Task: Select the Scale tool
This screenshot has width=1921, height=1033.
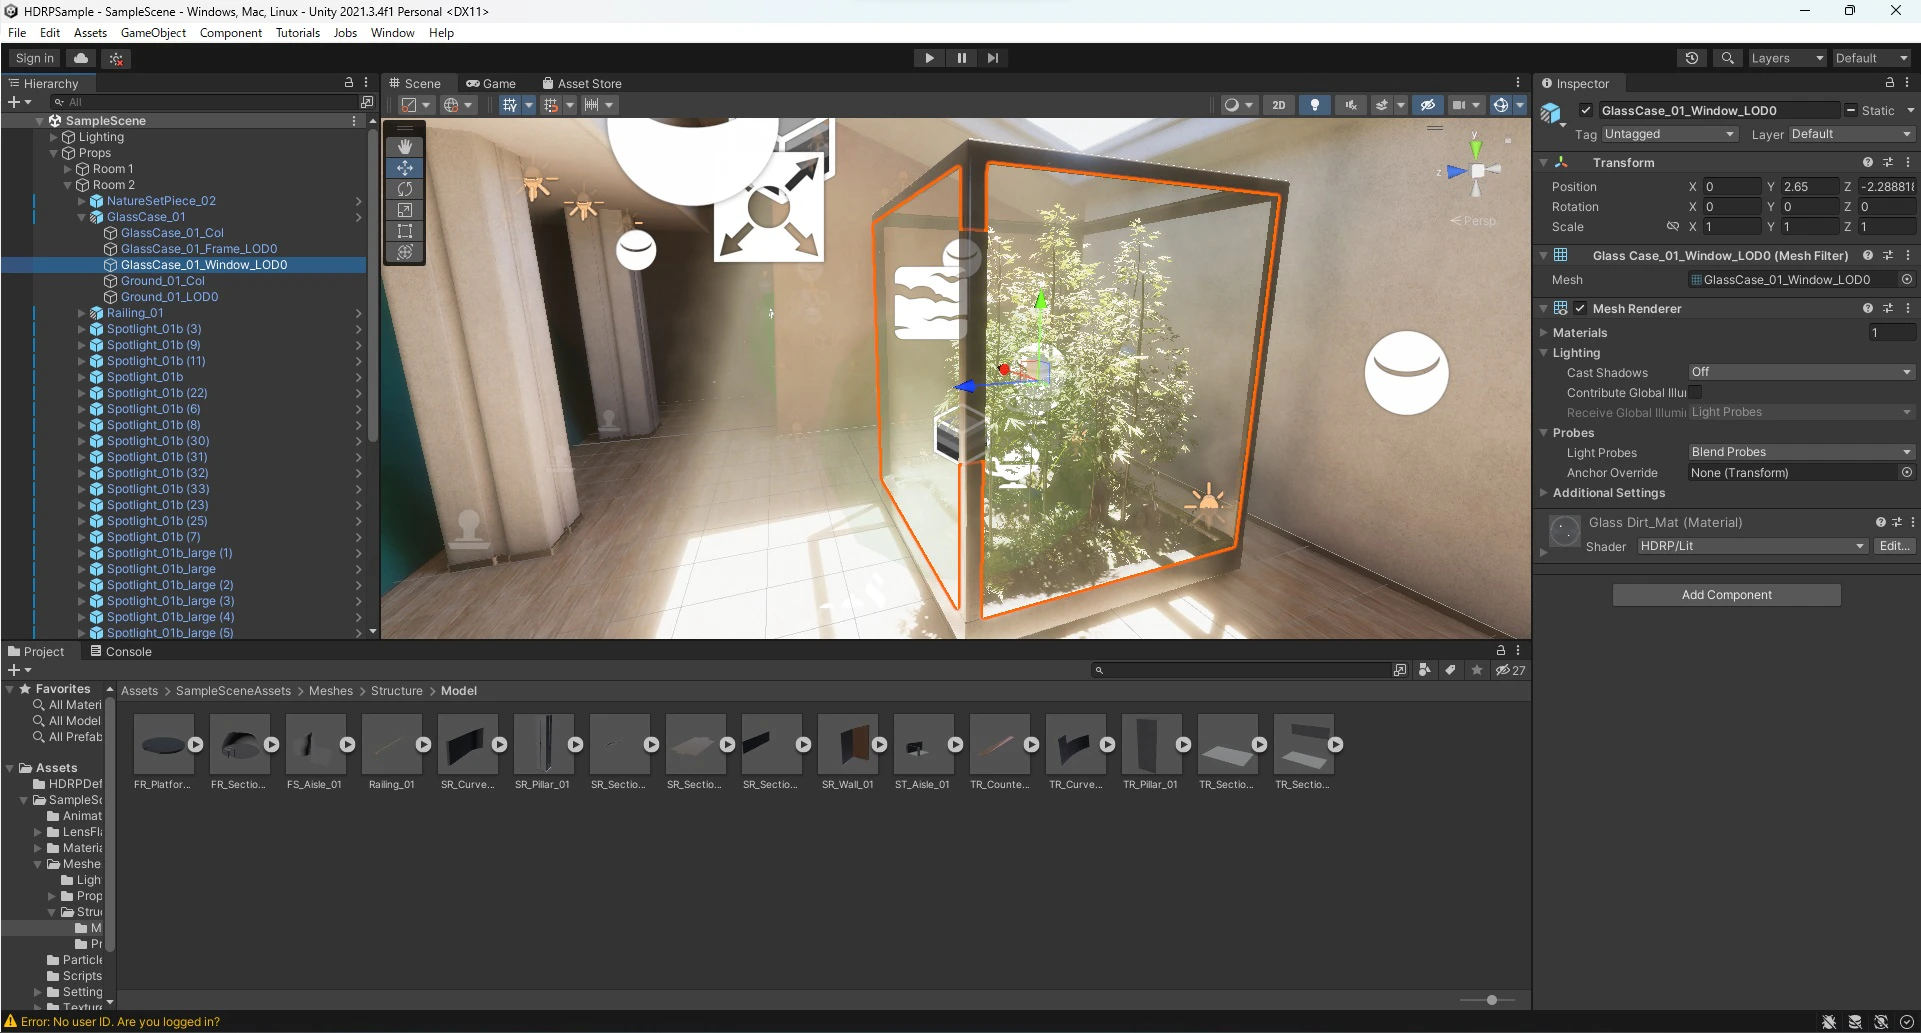Action: click(405, 210)
